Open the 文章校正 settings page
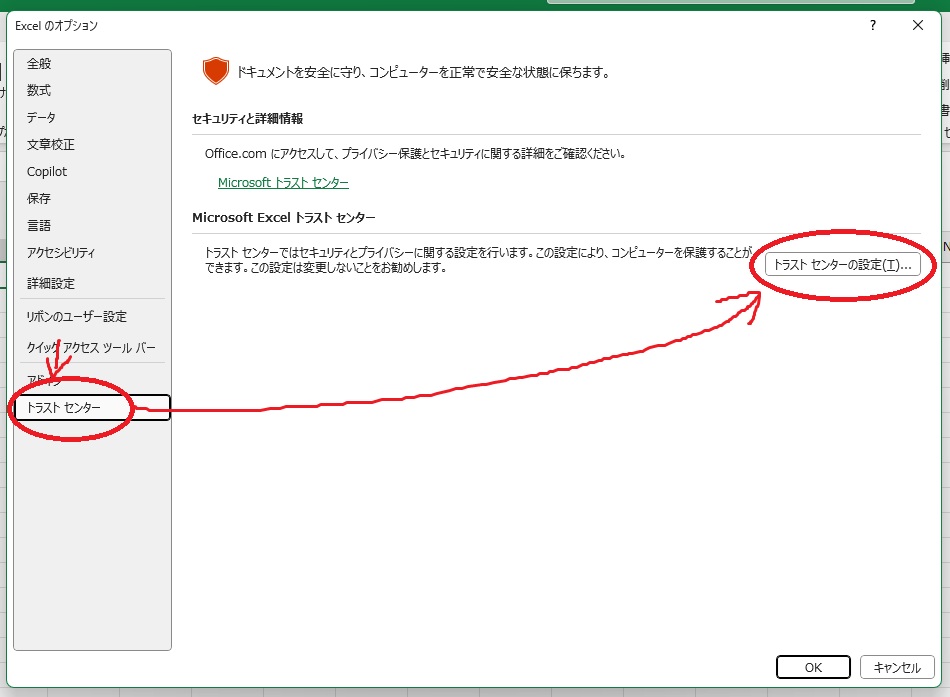The width and height of the screenshot is (950, 697). 51,145
